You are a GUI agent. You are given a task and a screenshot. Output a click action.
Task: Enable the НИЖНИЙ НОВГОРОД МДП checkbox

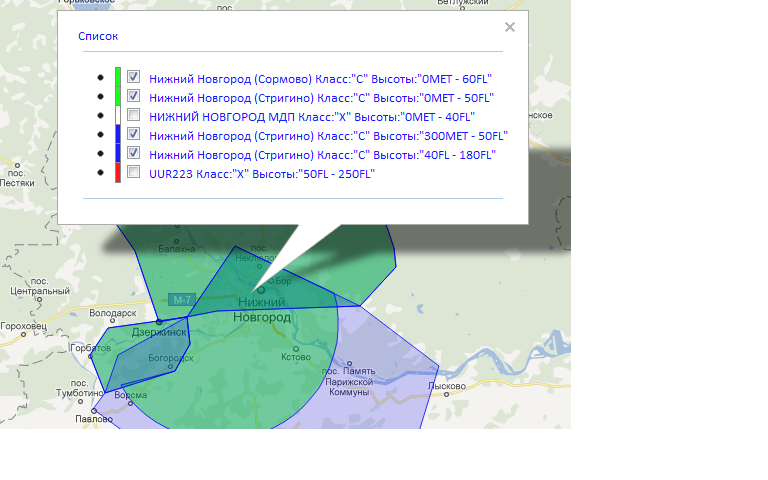133,115
